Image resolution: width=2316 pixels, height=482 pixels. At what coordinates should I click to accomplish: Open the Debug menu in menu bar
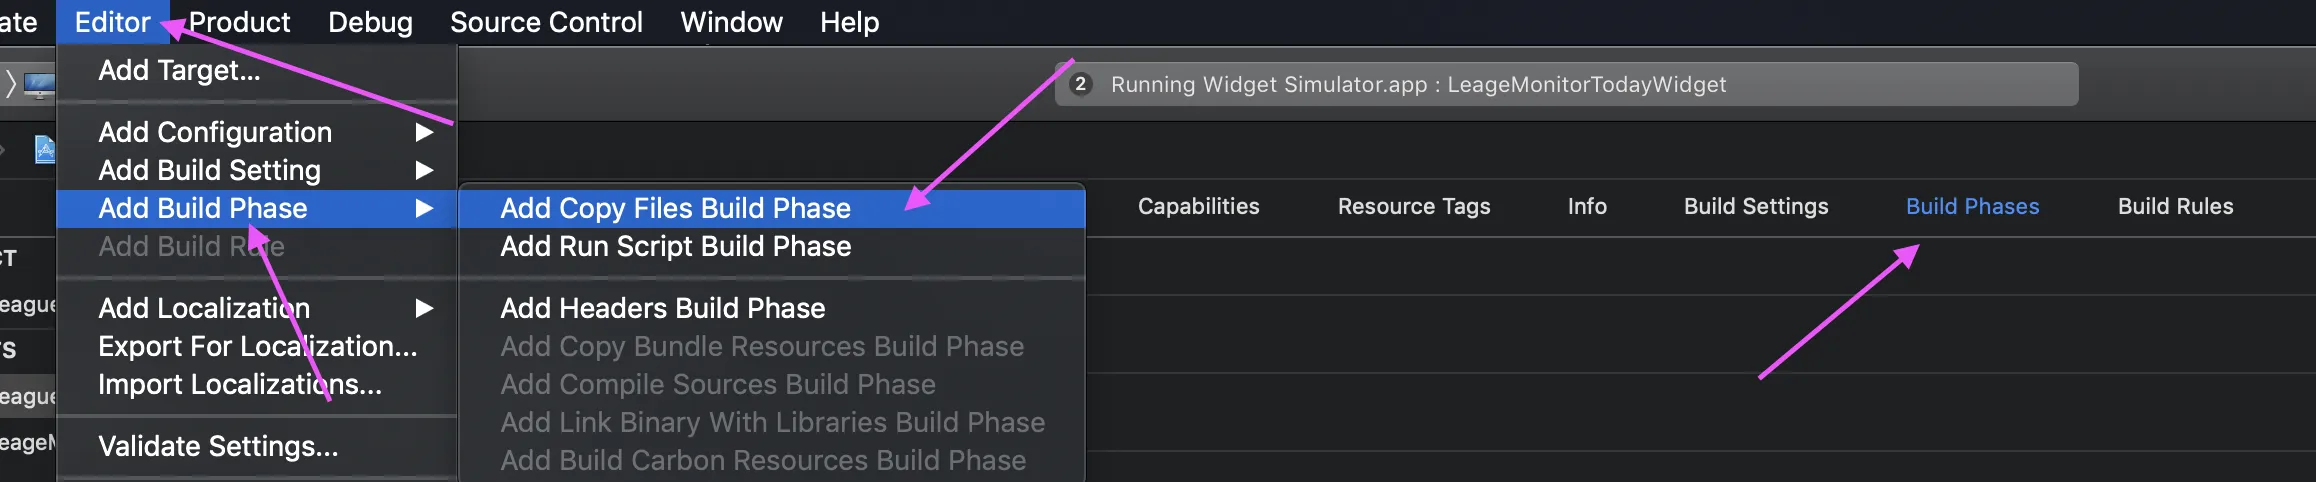(370, 22)
